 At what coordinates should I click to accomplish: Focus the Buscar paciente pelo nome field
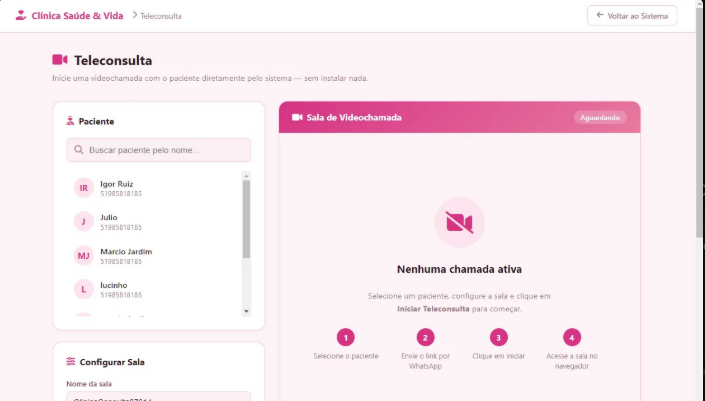[x=159, y=150]
